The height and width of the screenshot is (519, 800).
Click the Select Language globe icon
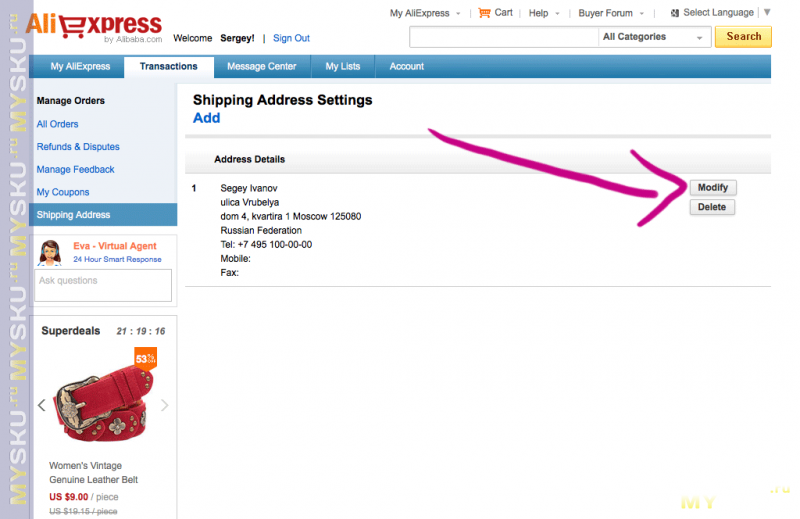(x=675, y=13)
